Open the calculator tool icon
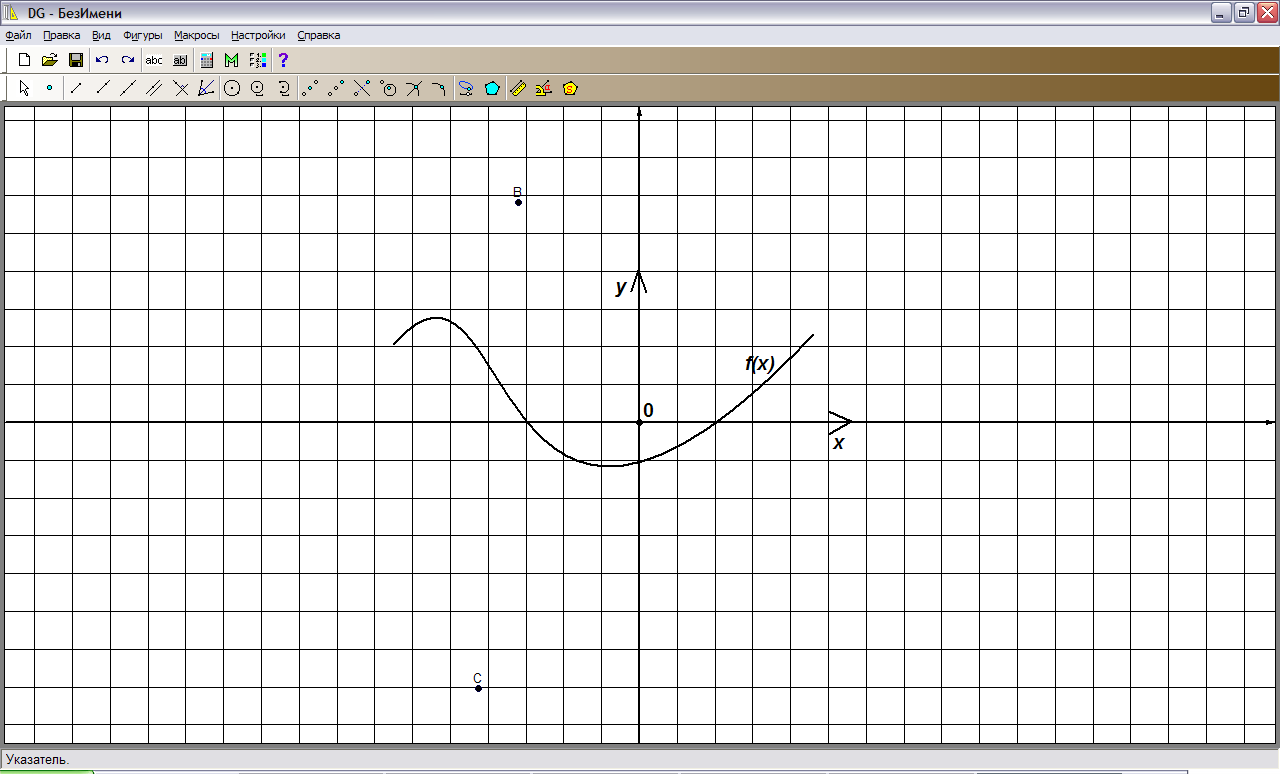1280x774 pixels. 207,60
